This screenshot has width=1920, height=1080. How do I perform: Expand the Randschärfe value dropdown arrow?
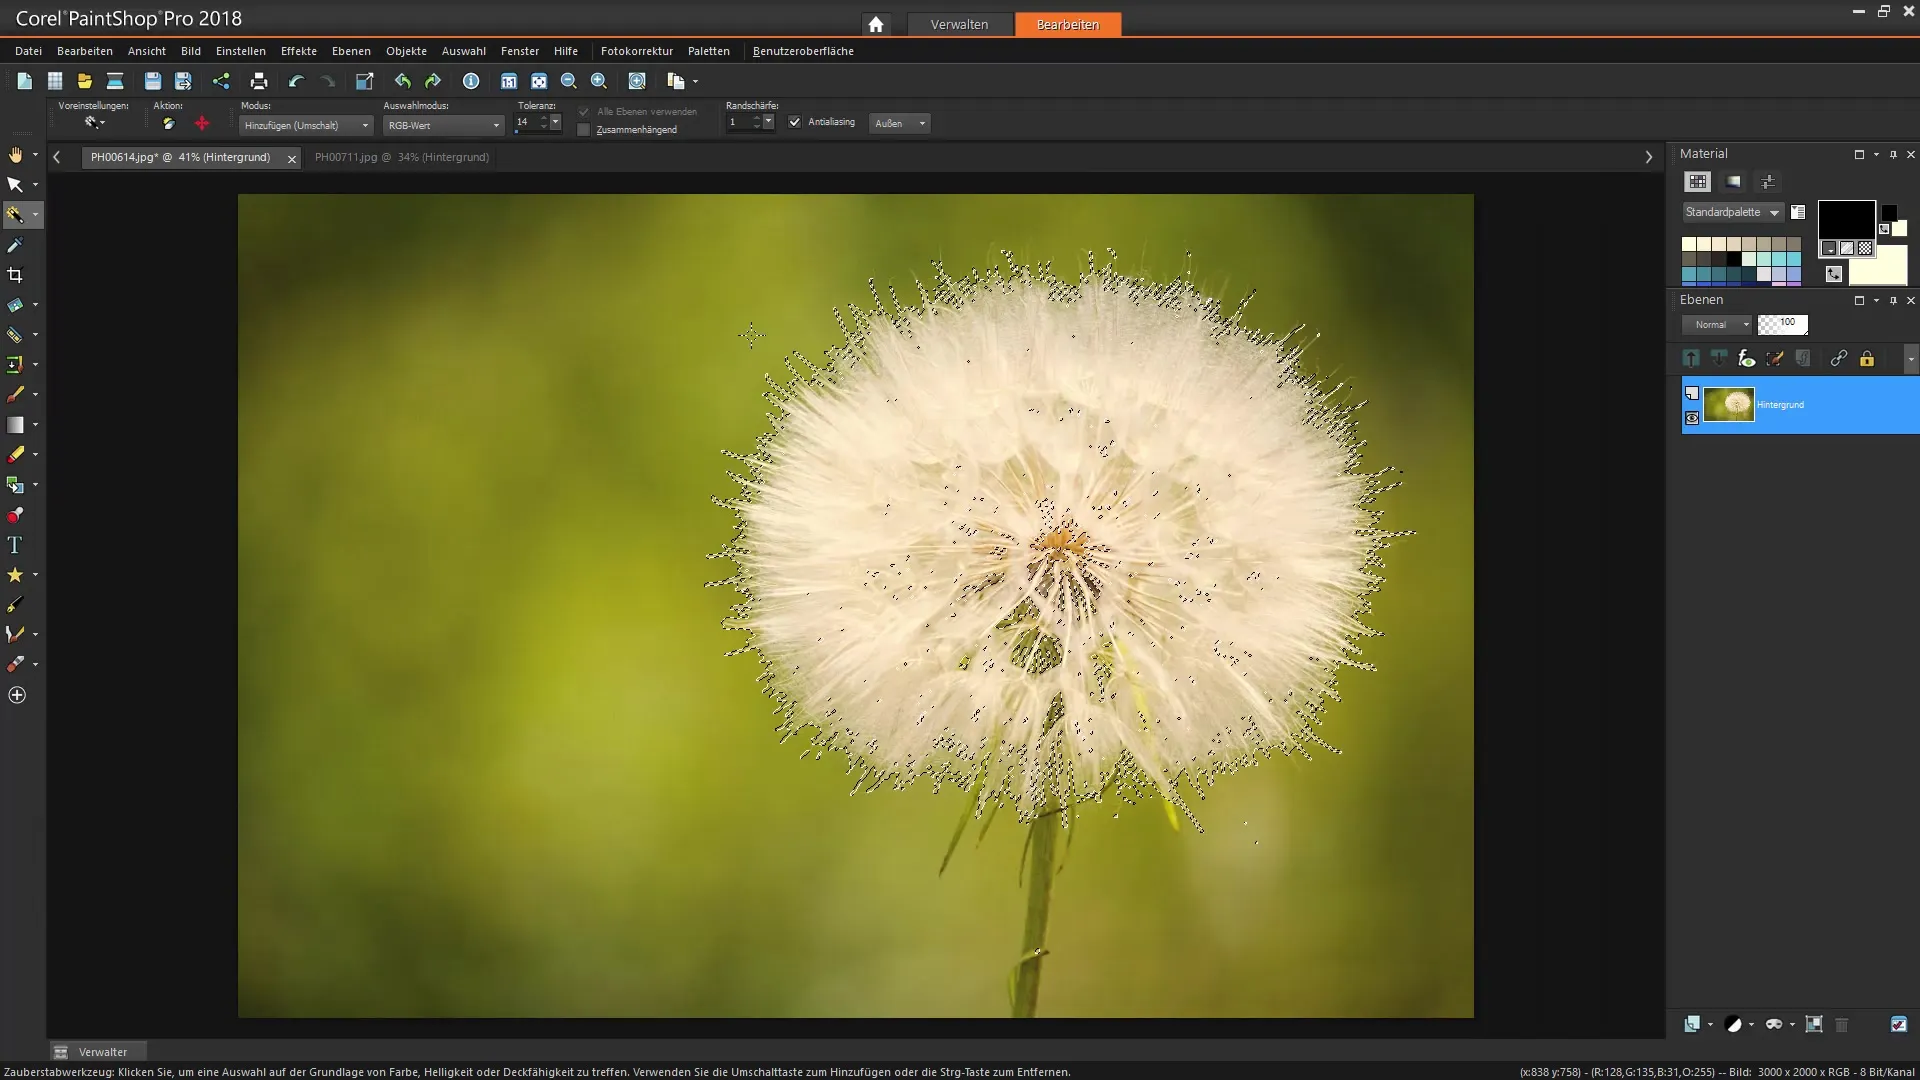(768, 122)
